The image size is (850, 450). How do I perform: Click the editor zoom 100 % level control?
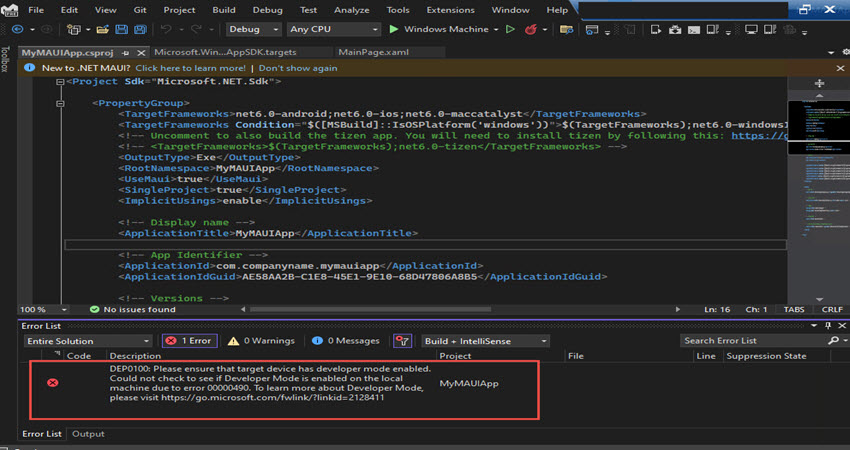[x=32, y=310]
